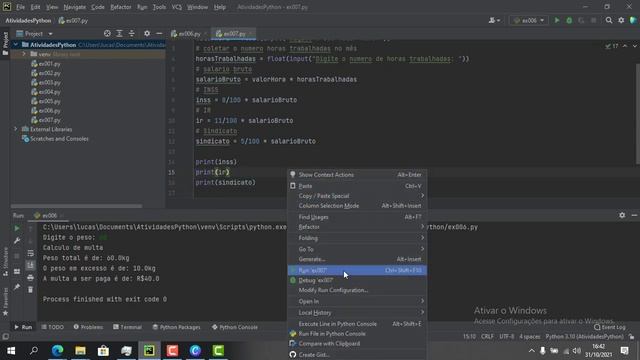The image size is (640, 360).
Task: Click the wrench icon in the Run panel
Action: coord(17,241)
